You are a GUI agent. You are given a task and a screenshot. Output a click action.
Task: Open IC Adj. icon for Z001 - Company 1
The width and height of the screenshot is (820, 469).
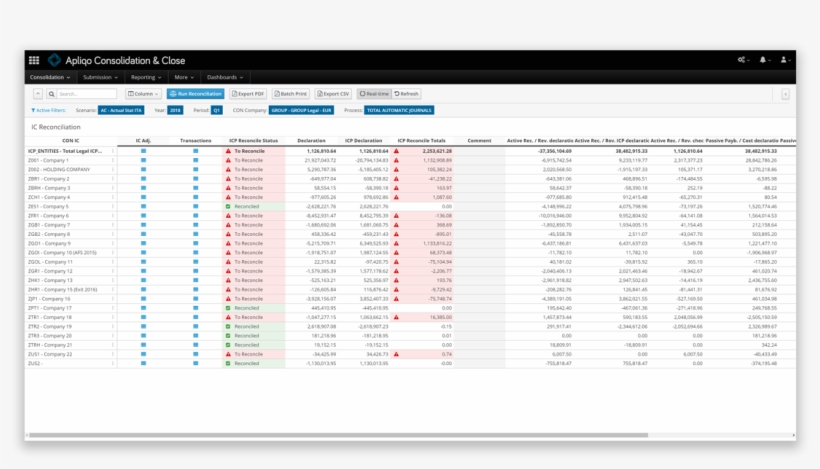(143, 160)
